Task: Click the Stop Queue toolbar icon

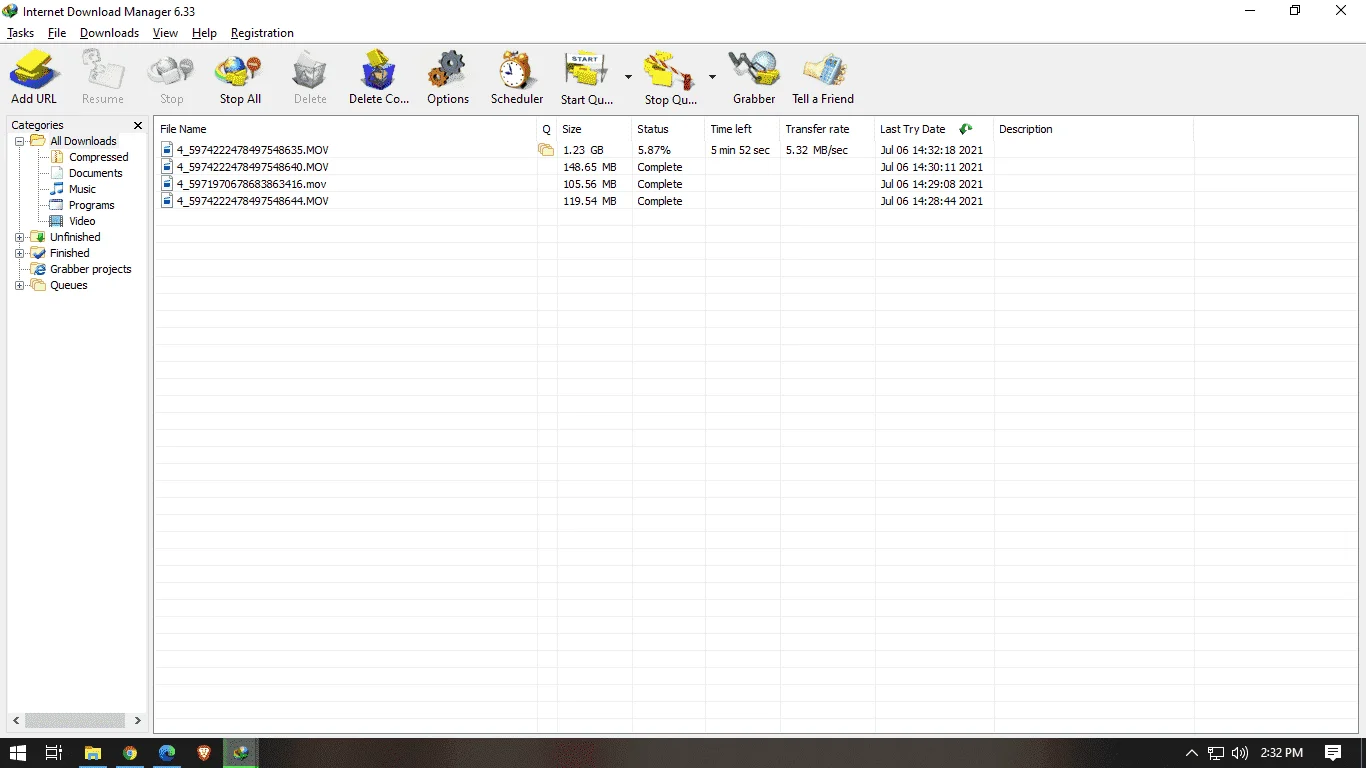Action: coord(670,70)
